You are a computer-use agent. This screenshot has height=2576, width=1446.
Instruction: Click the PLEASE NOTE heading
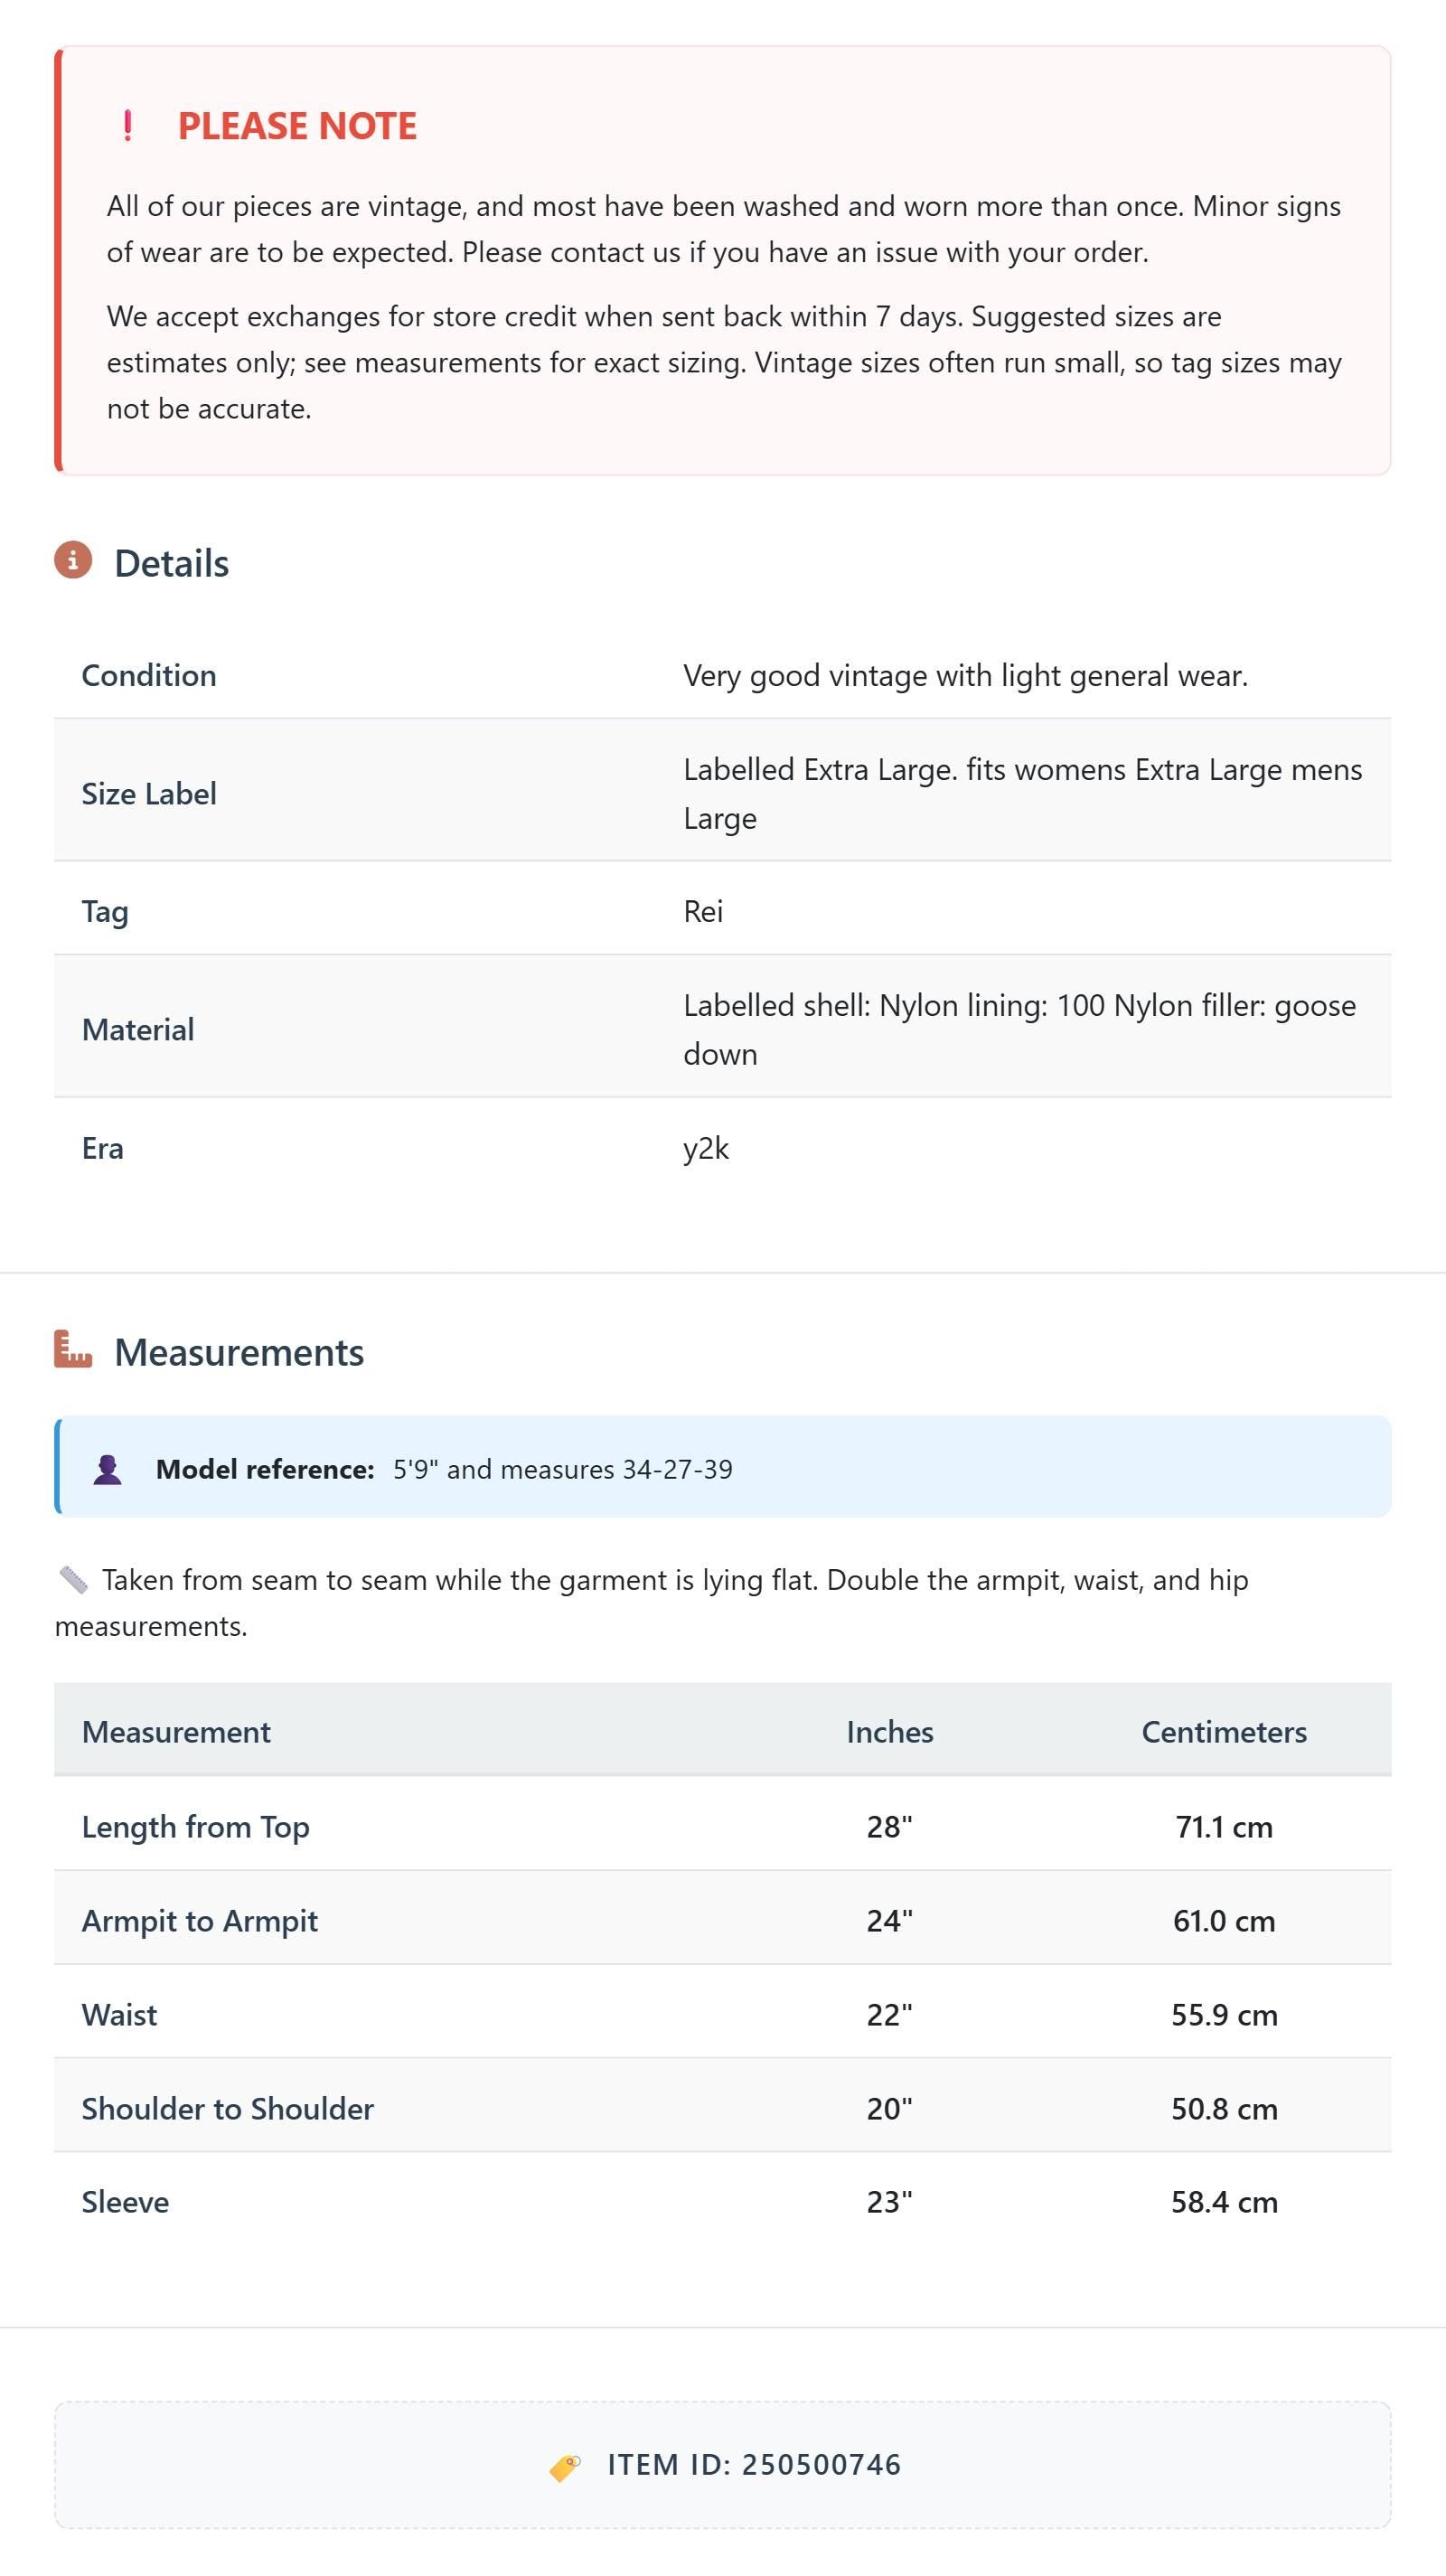(x=297, y=126)
